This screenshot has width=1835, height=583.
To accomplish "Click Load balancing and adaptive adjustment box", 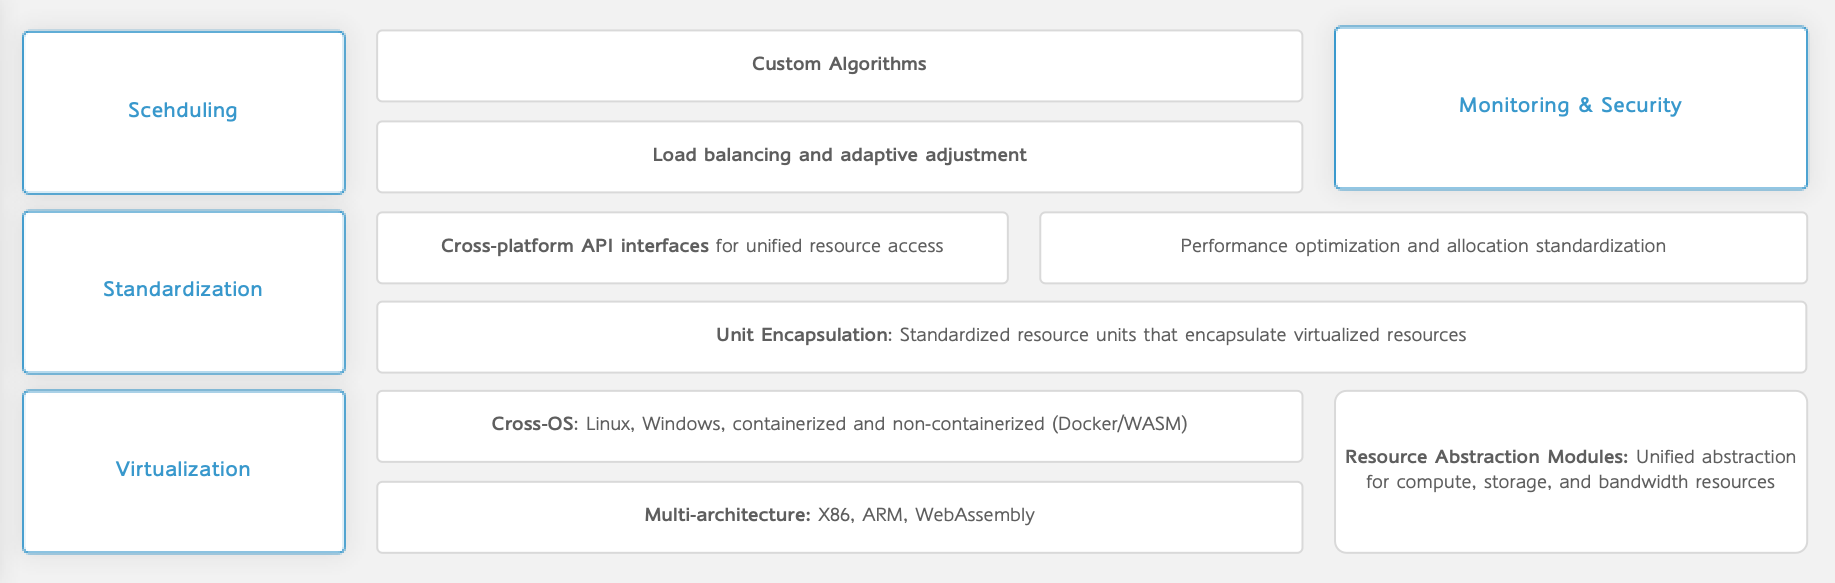I will (x=839, y=156).
